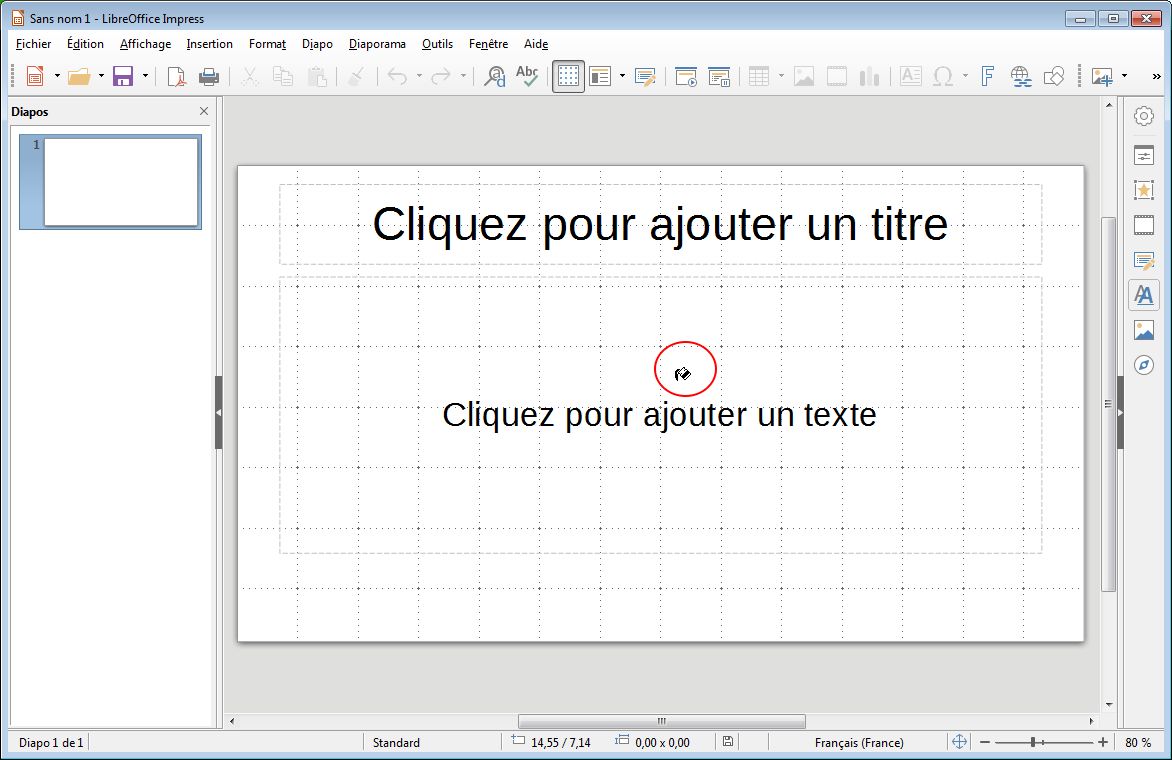Expand the Table dropdown arrow

pos(781,76)
